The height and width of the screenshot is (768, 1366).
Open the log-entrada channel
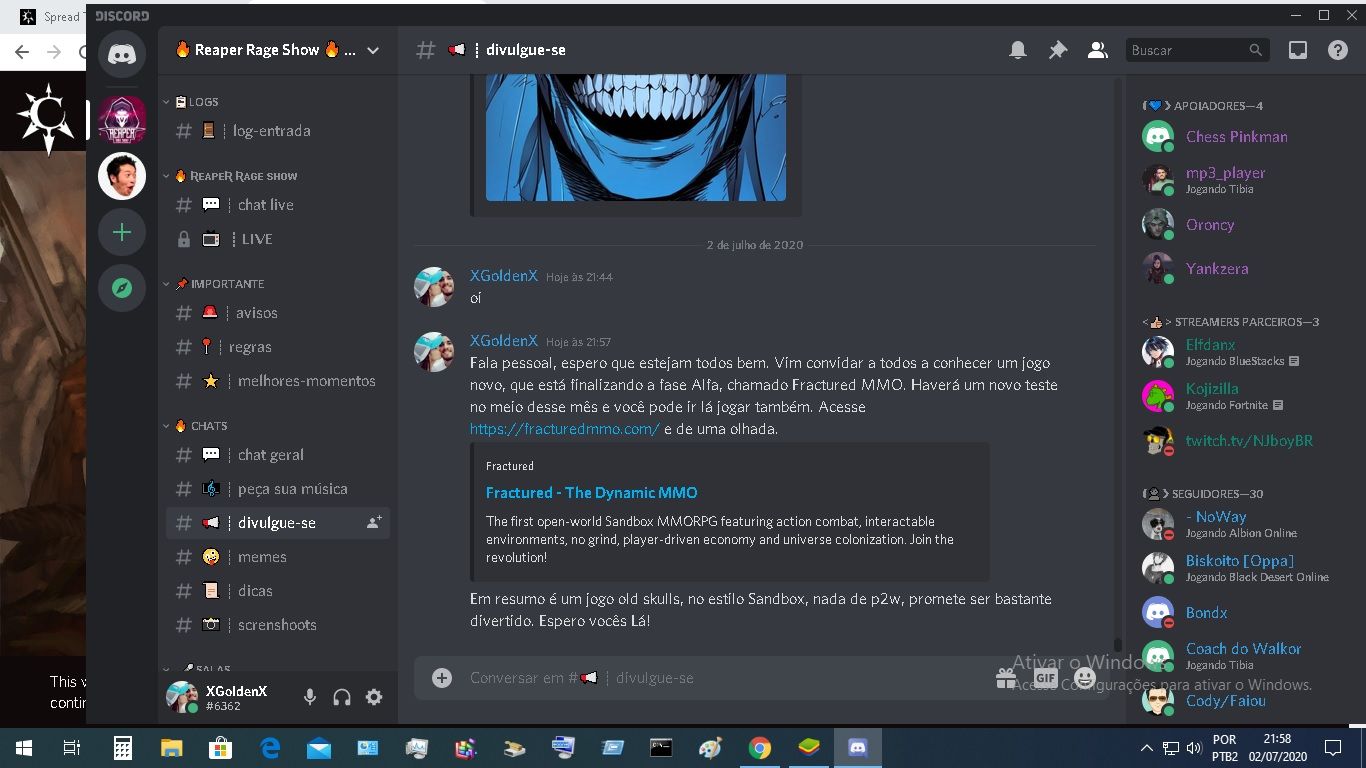coord(278,131)
